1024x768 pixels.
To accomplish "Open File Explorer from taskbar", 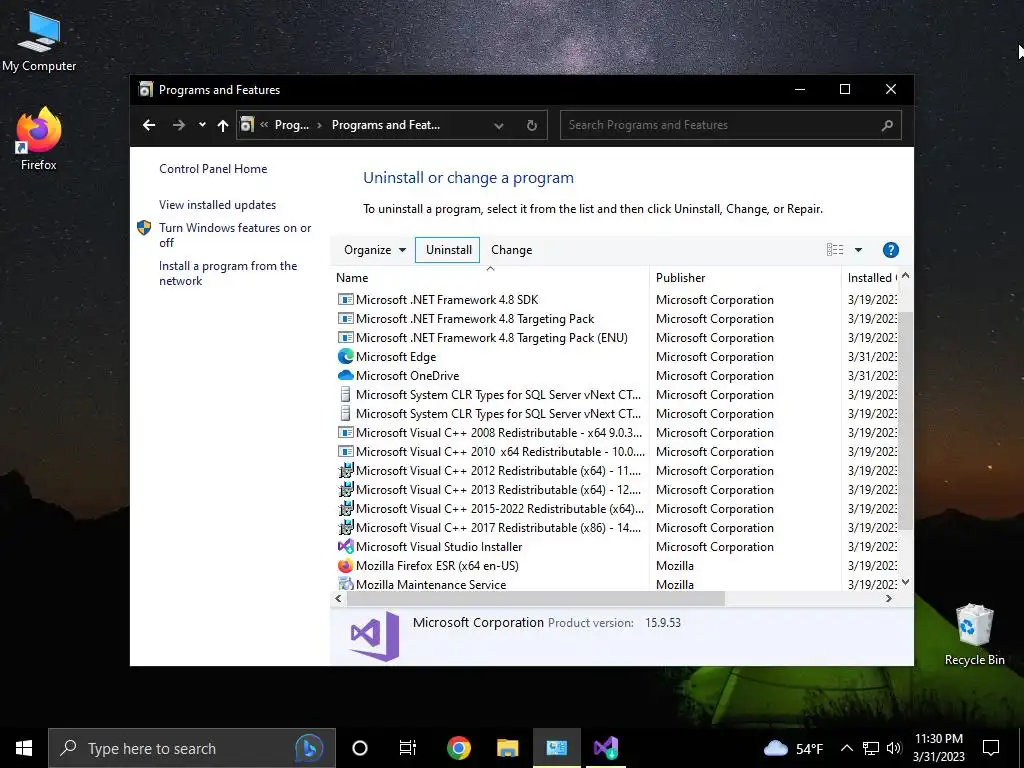I will tap(507, 748).
